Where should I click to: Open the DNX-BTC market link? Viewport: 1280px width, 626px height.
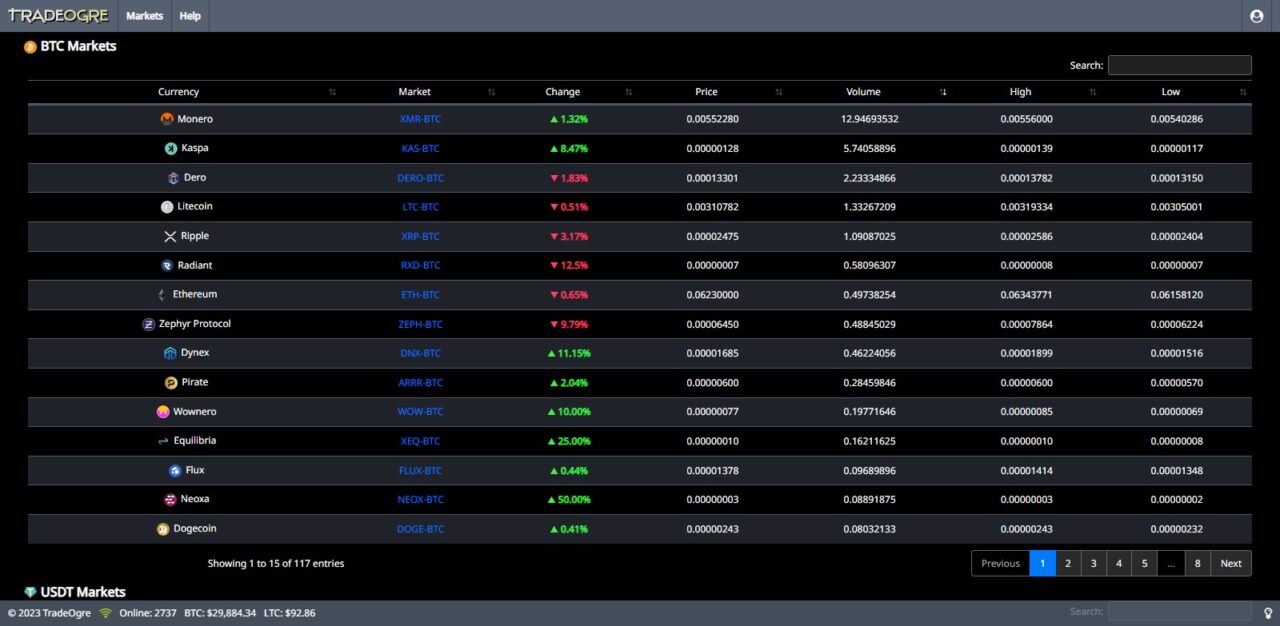click(420, 353)
